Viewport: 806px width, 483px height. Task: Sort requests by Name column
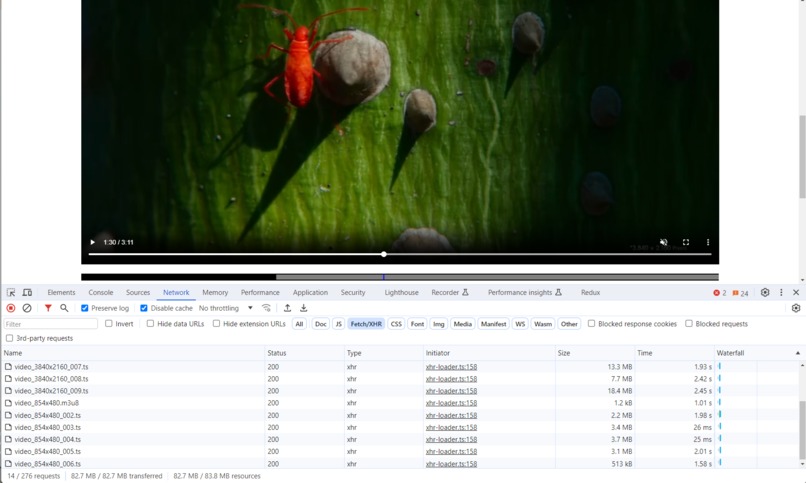coord(133,353)
